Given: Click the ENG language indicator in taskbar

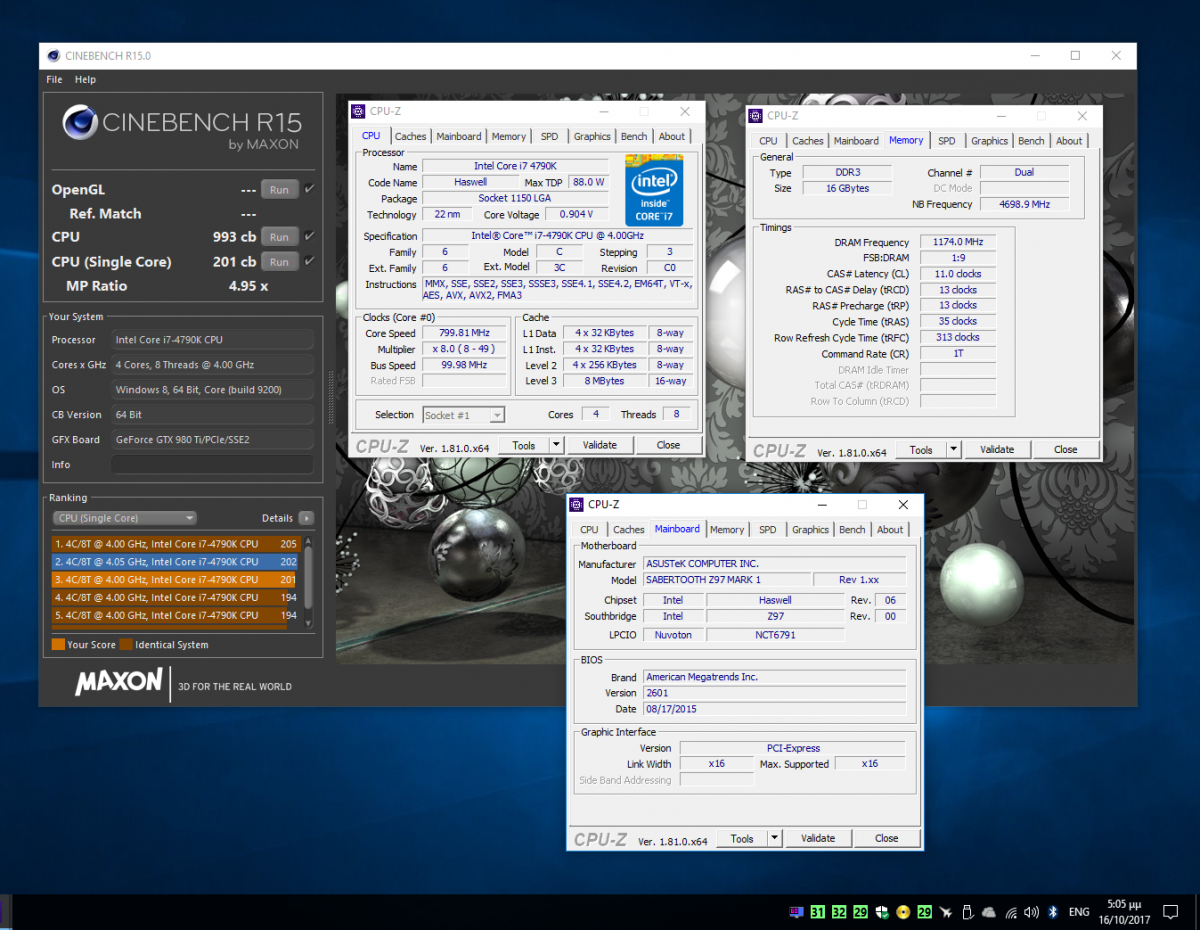Looking at the screenshot, I should [1079, 912].
